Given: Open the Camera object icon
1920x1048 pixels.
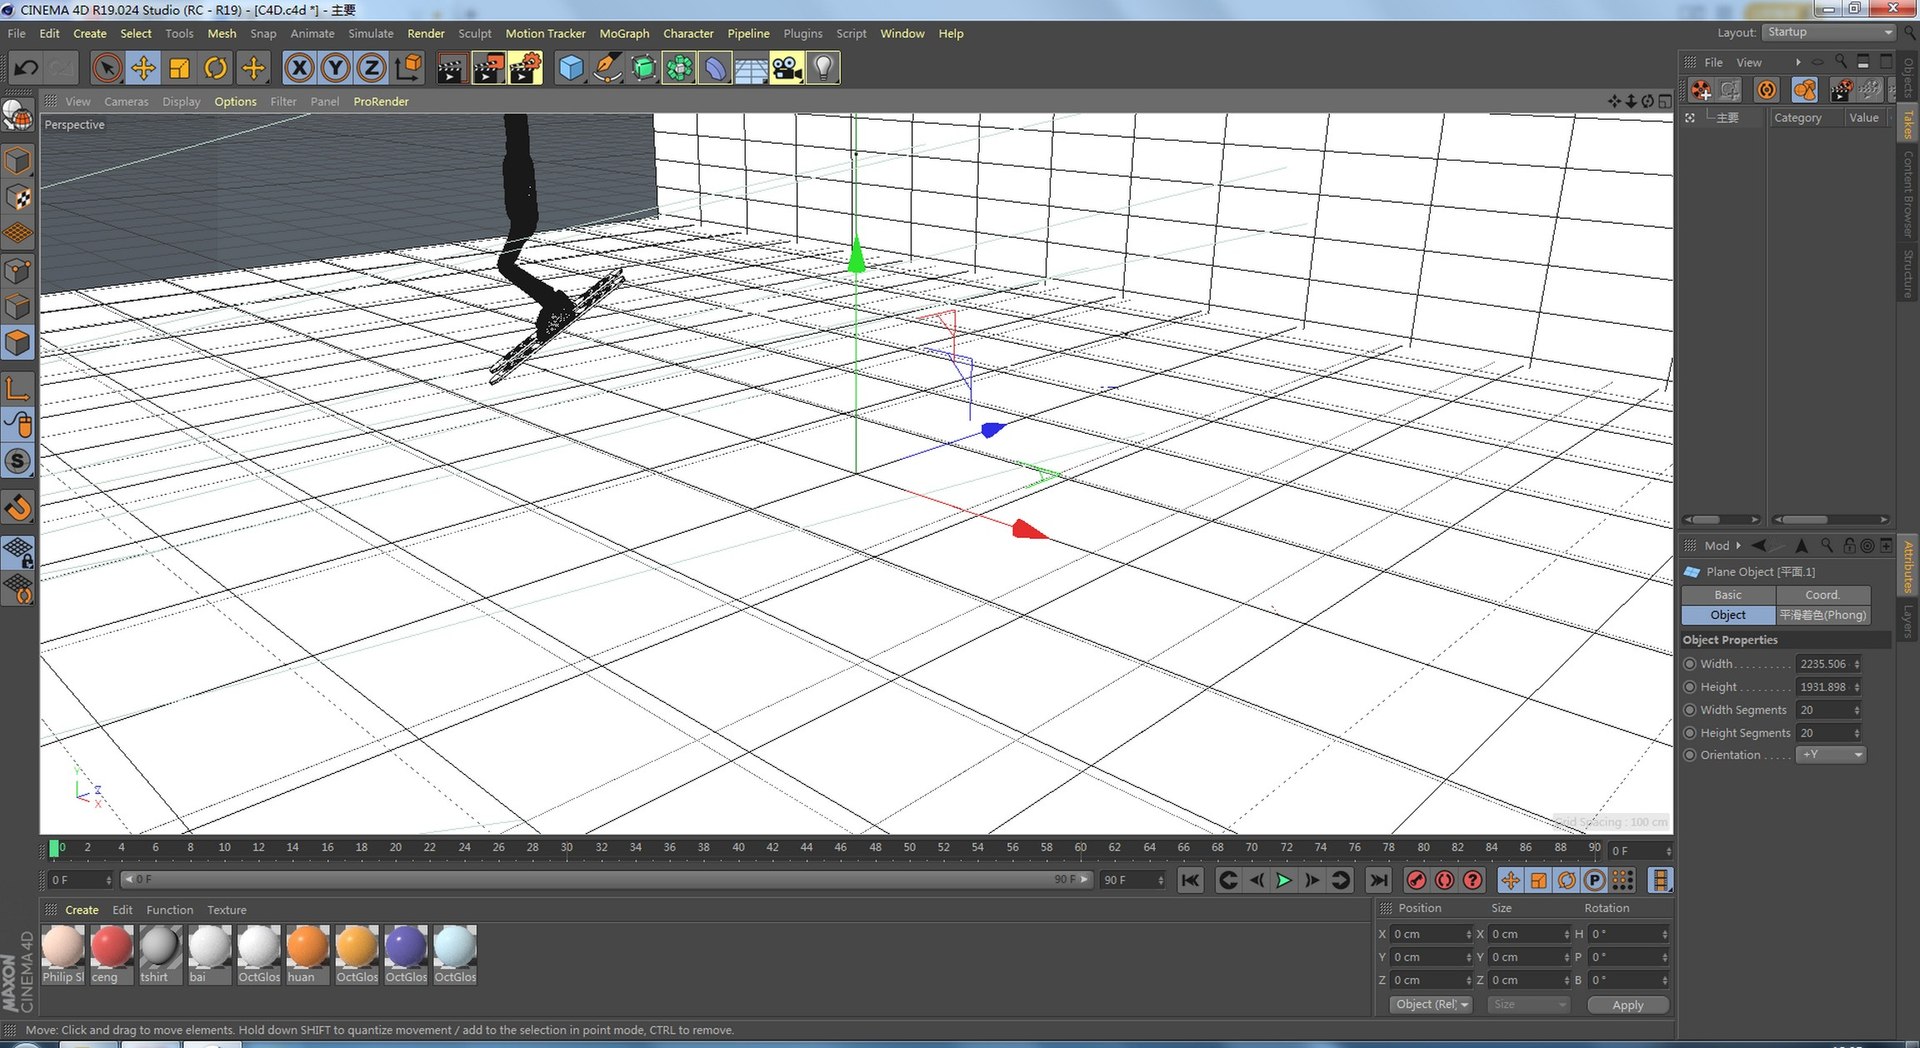Looking at the screenshot, I should pyautogui.click(x=787, y=68).
